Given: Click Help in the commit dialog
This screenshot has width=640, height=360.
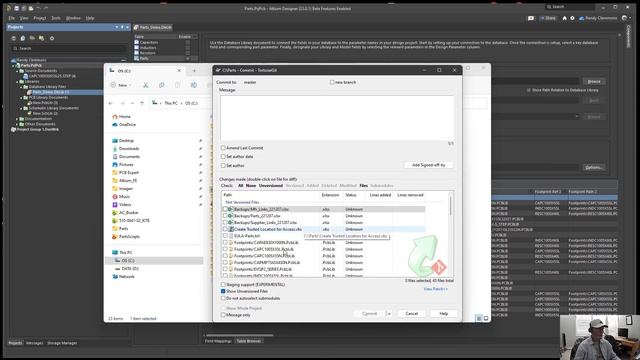Looking at the screenshot, I should click(x=444, y=314).
